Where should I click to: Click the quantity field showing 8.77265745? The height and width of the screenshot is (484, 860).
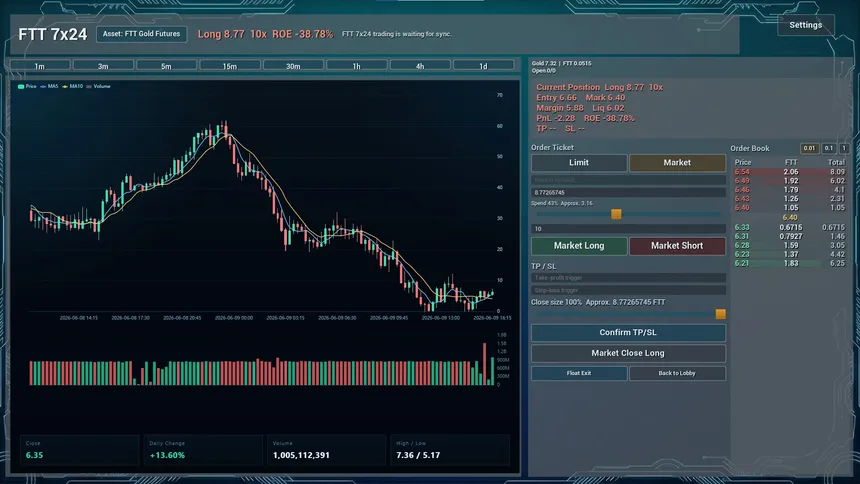[x=629, y=193]
